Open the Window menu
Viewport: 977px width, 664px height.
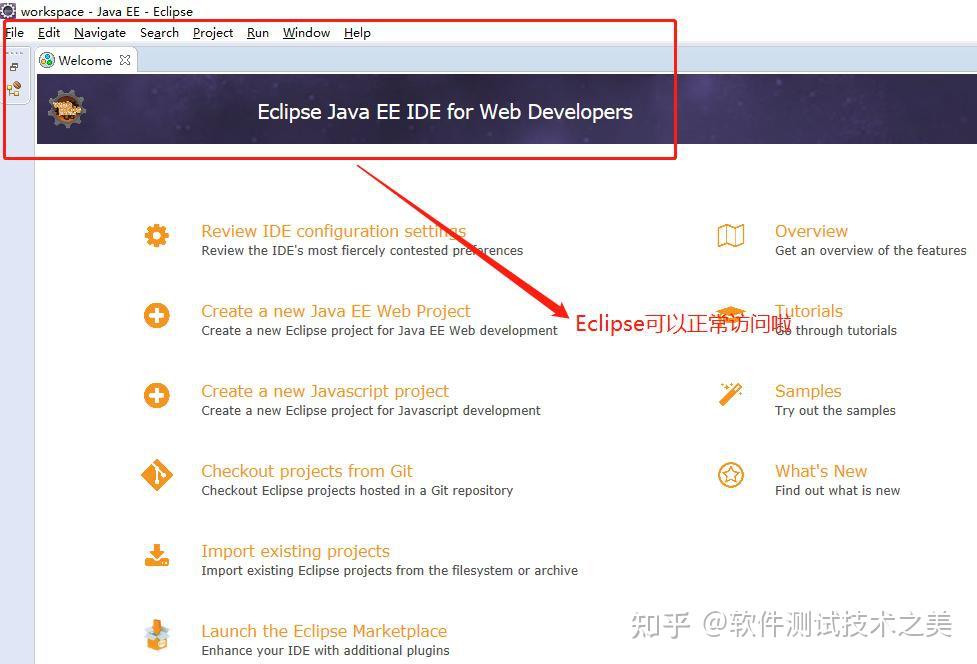tap(305, 32)
